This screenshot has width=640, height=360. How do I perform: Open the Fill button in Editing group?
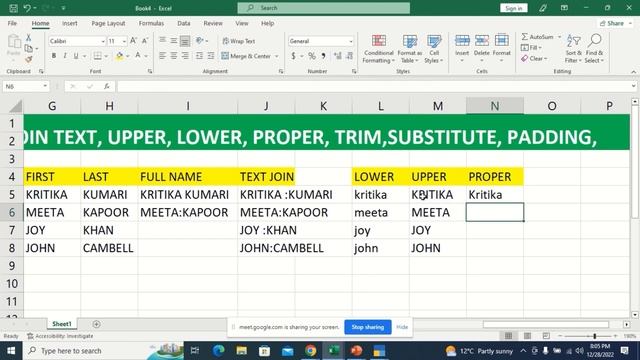click(x=531, y=48)
